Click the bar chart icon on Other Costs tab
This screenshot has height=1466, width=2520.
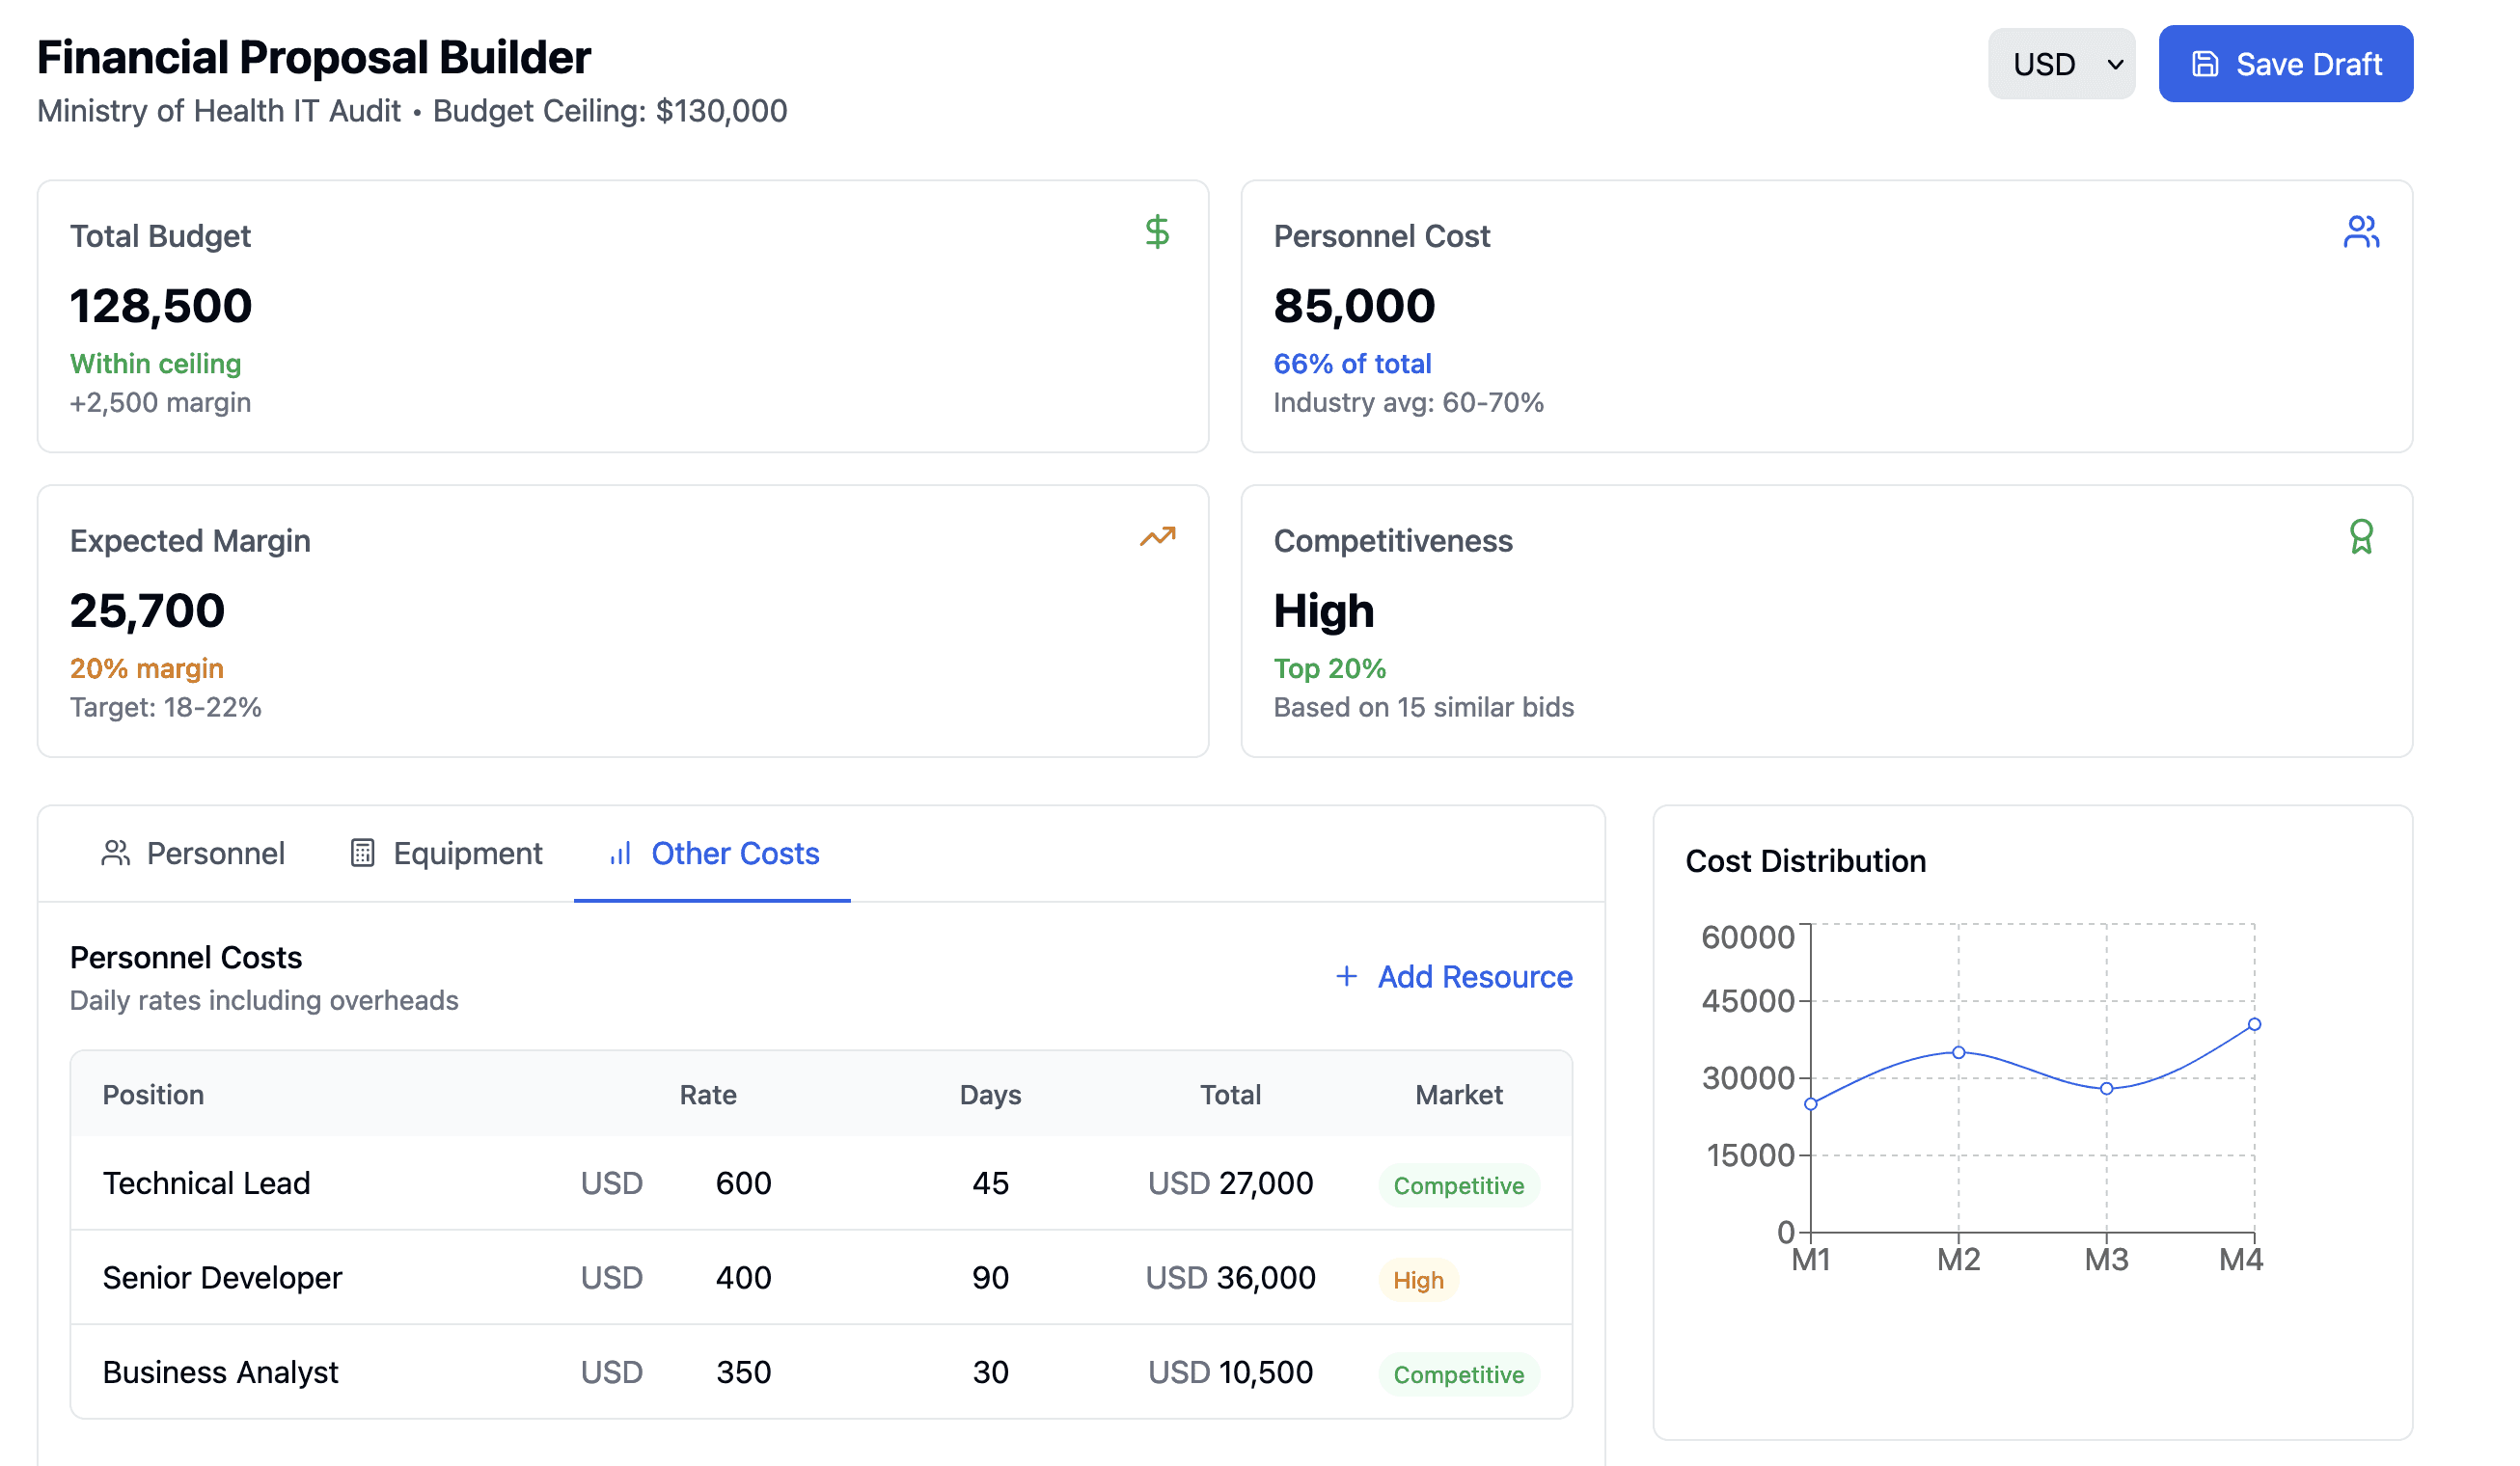point(620,853)
